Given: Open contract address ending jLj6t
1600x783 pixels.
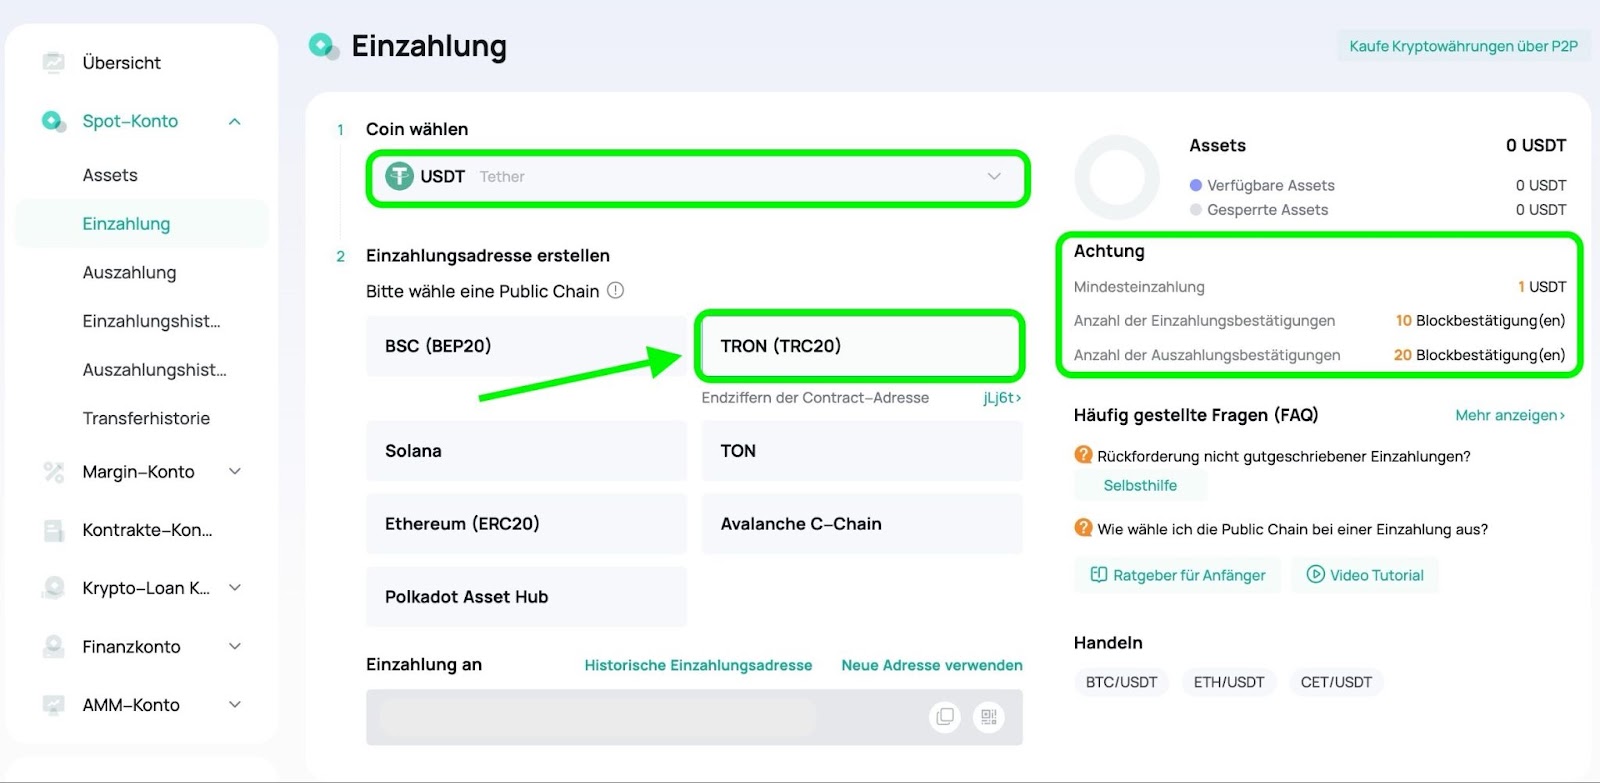Looking at the screenshot, I should coord(1002,398).
